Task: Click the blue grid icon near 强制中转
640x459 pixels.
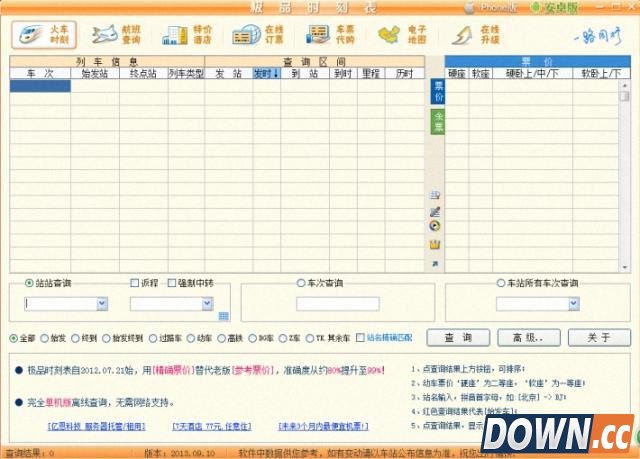Action: coord(224,316)
